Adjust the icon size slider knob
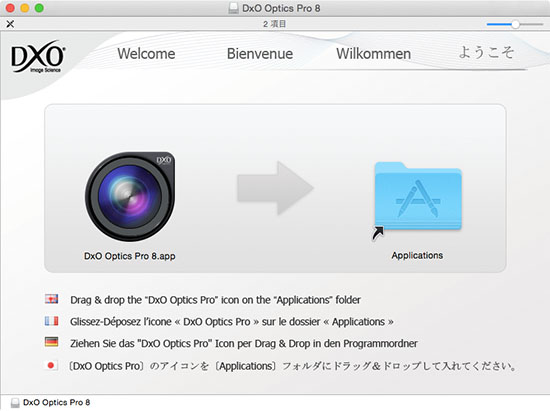550x411 pixels. click(x=515, y=24)
